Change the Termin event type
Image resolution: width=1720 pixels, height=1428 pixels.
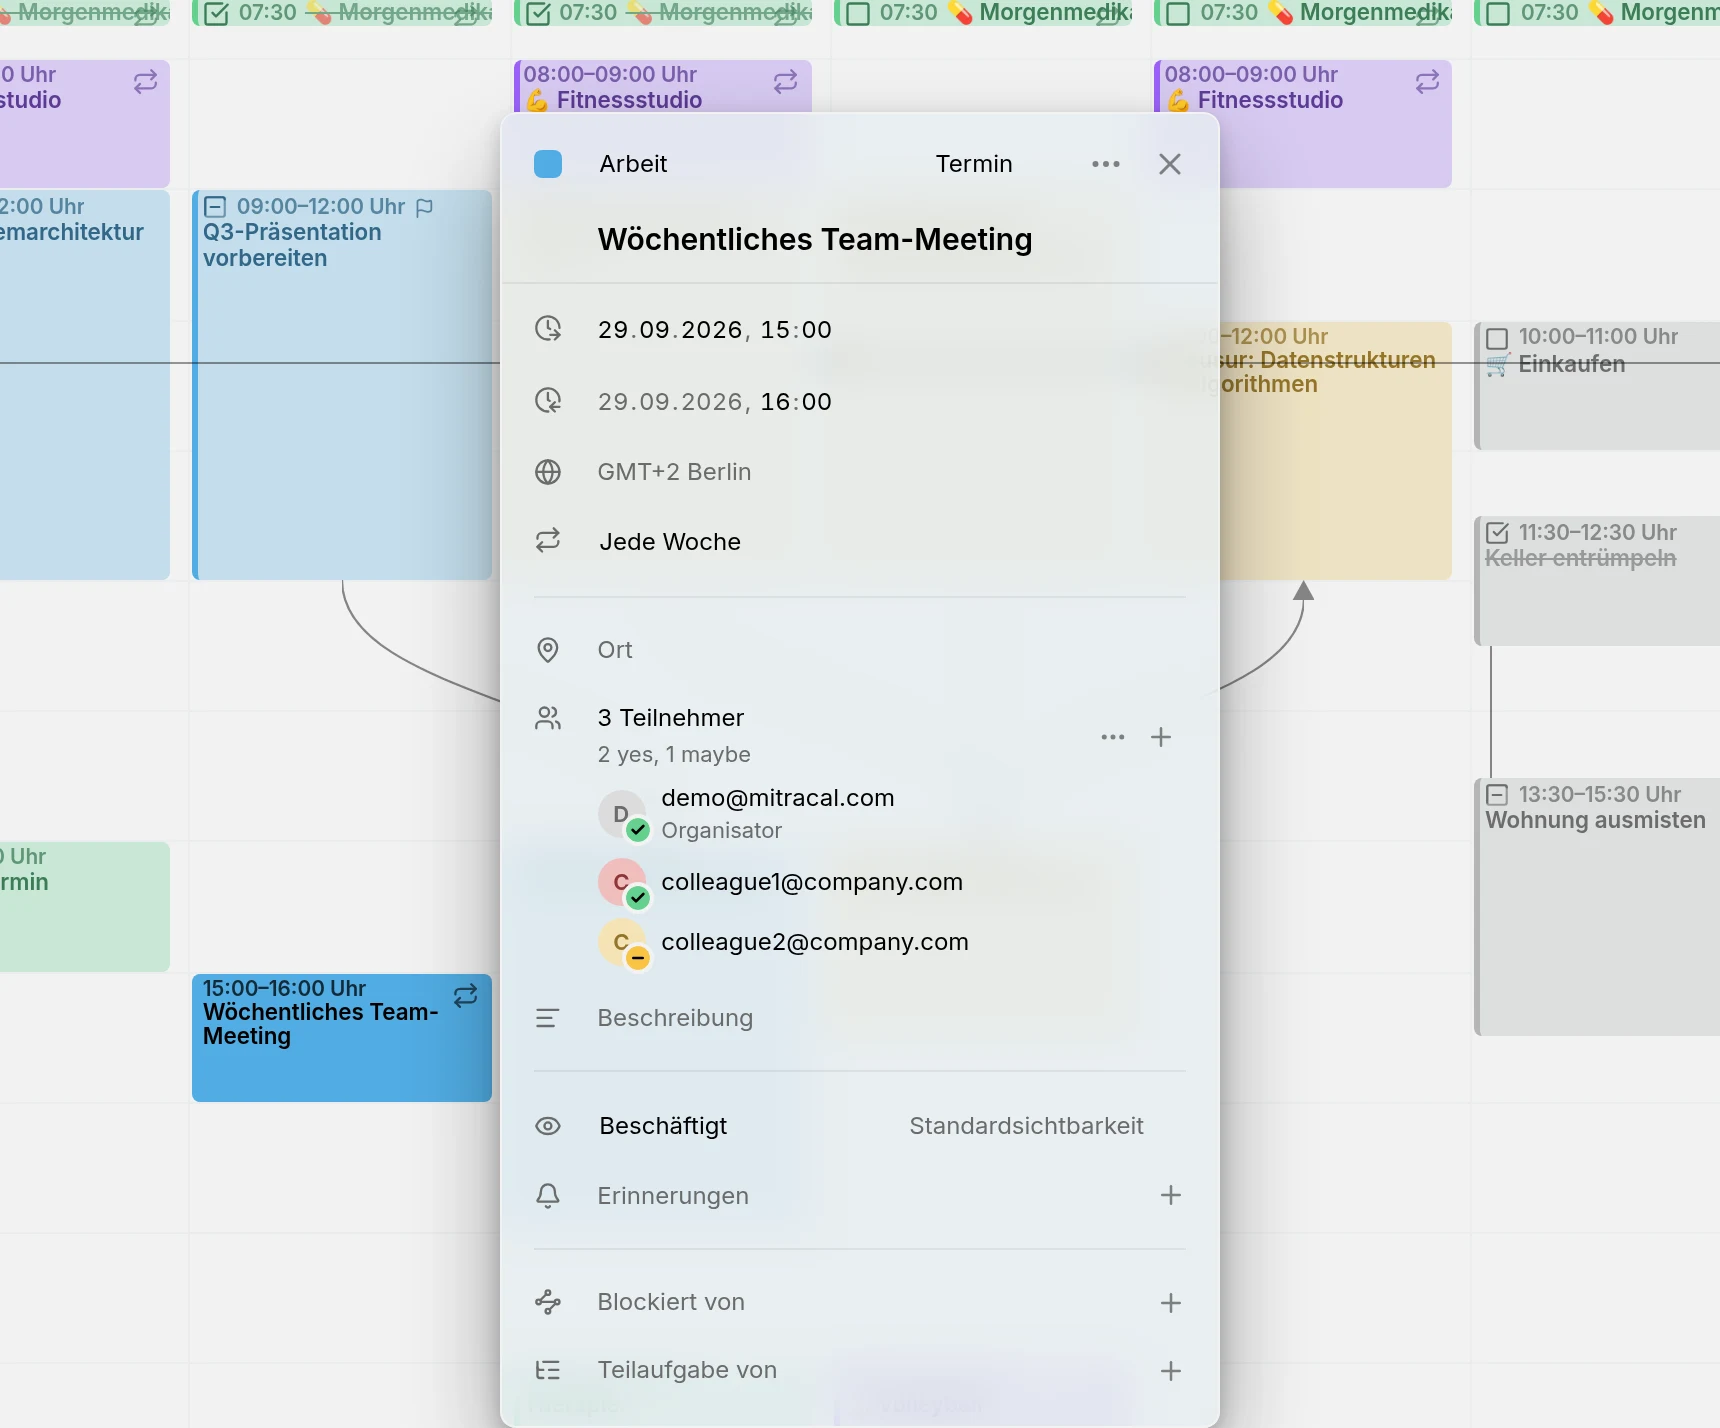[x=974, y=164]
